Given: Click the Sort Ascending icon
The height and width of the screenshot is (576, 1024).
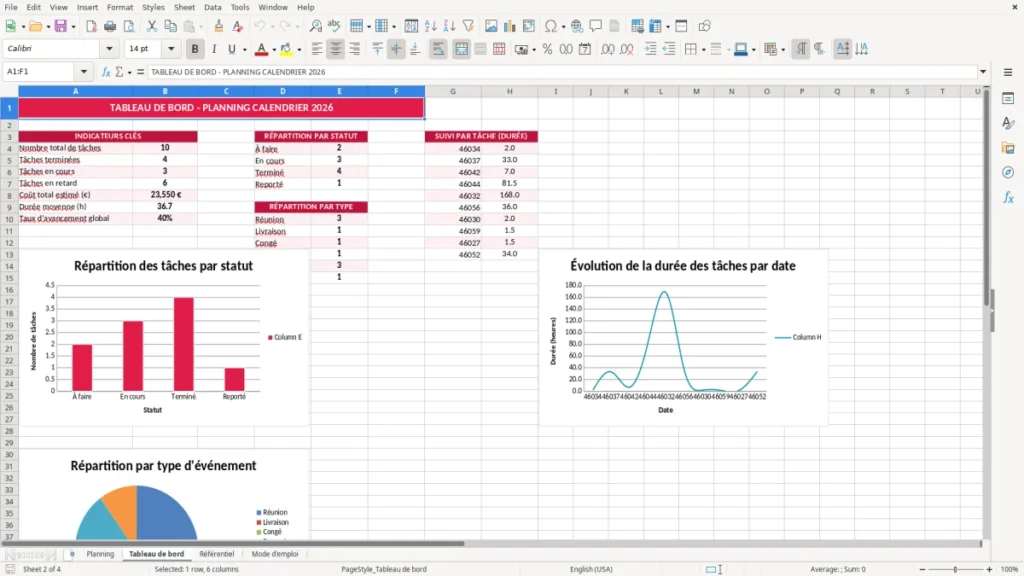Looking at the screenshot, I should point(430,26).
